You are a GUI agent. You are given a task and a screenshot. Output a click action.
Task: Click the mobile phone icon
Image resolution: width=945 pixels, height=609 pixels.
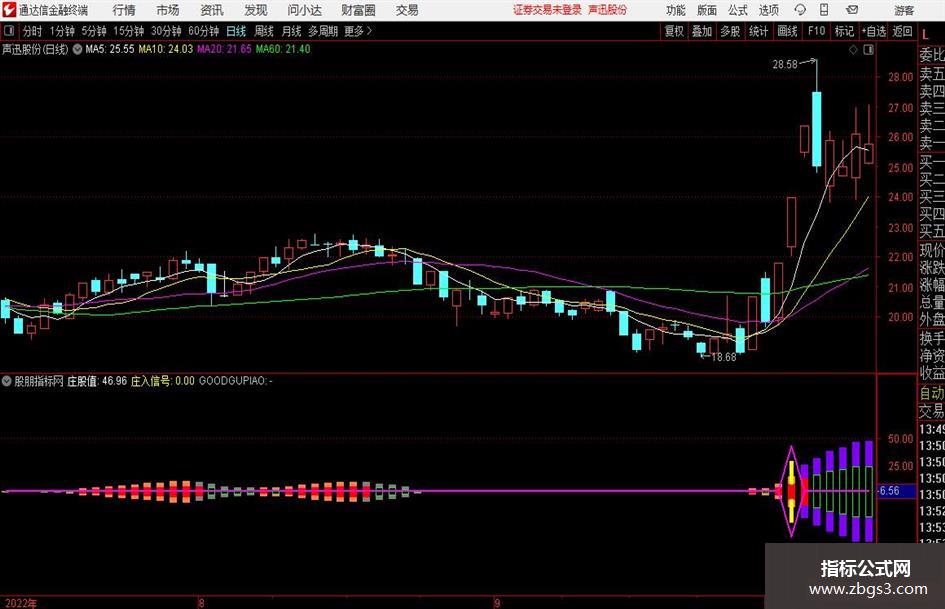[824, 10]
